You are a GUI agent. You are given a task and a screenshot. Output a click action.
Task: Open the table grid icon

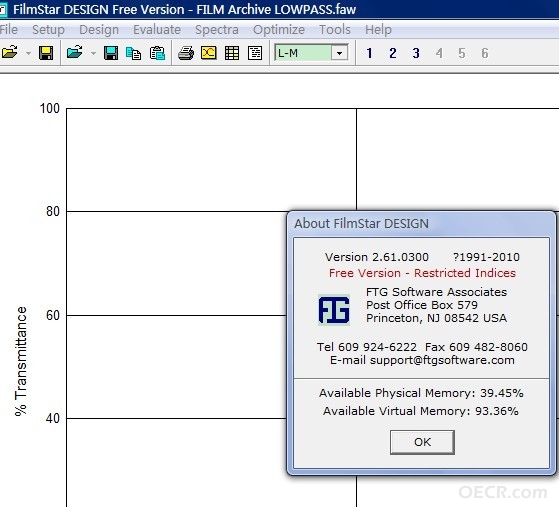232,53
